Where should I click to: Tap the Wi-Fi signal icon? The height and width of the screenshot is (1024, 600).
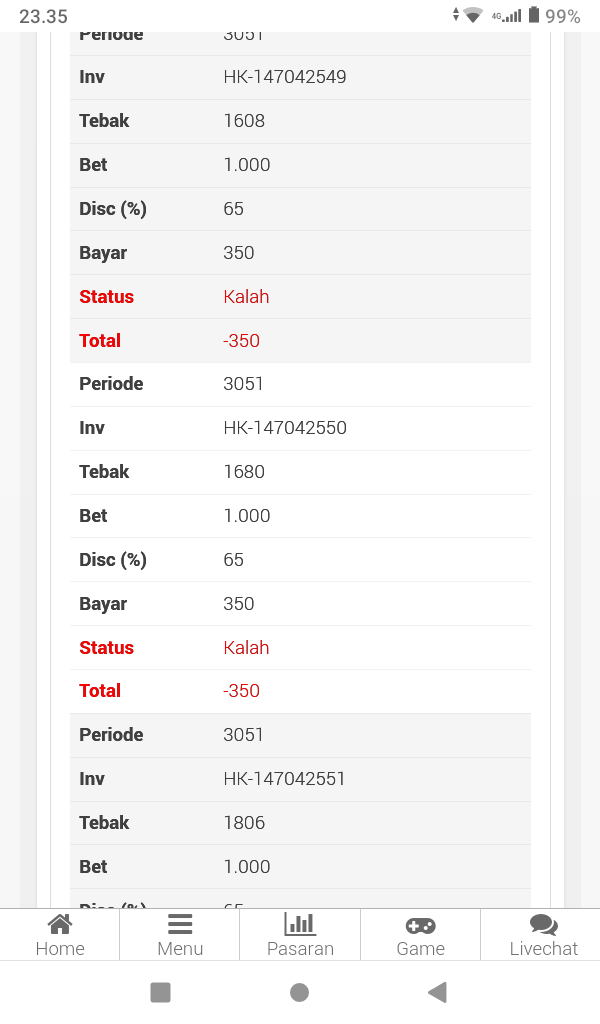[473, 15]
